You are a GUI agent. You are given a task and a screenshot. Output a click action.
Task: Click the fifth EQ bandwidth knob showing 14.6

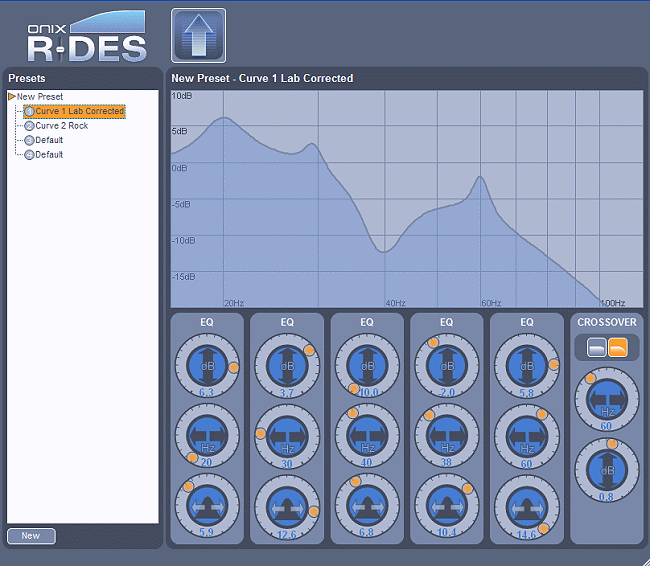tap(527, 507)
